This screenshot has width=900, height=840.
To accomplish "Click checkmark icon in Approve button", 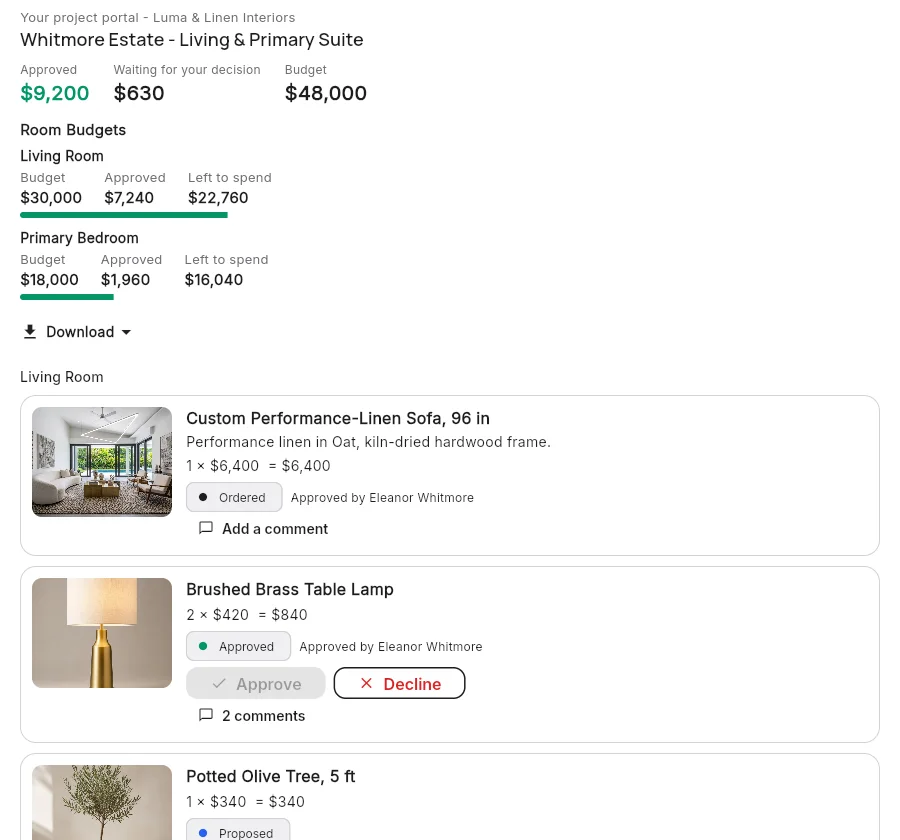I will 219,683.
